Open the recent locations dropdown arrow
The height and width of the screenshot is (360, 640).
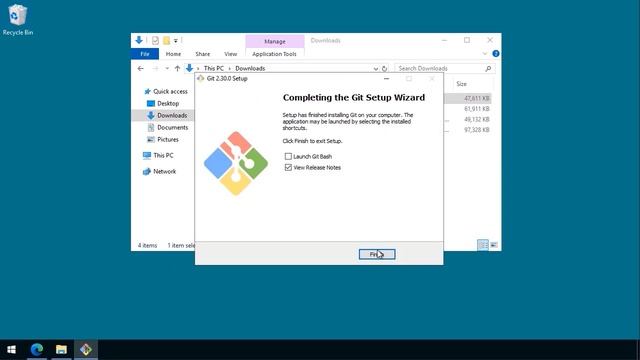(x=167, y=69)
